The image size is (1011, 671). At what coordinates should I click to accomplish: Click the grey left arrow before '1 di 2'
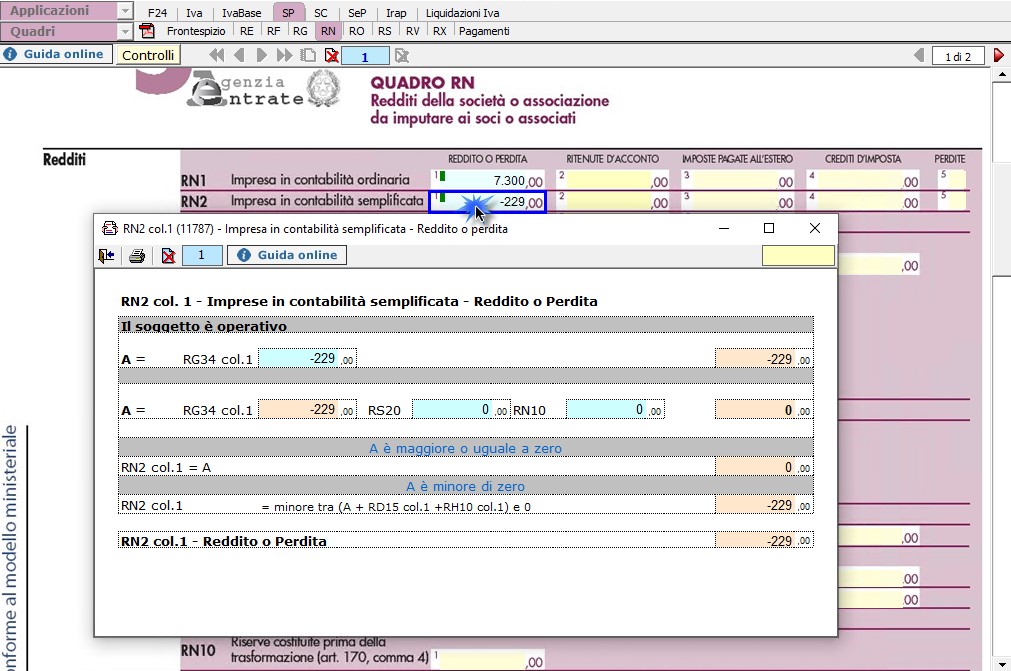(919, 56)
